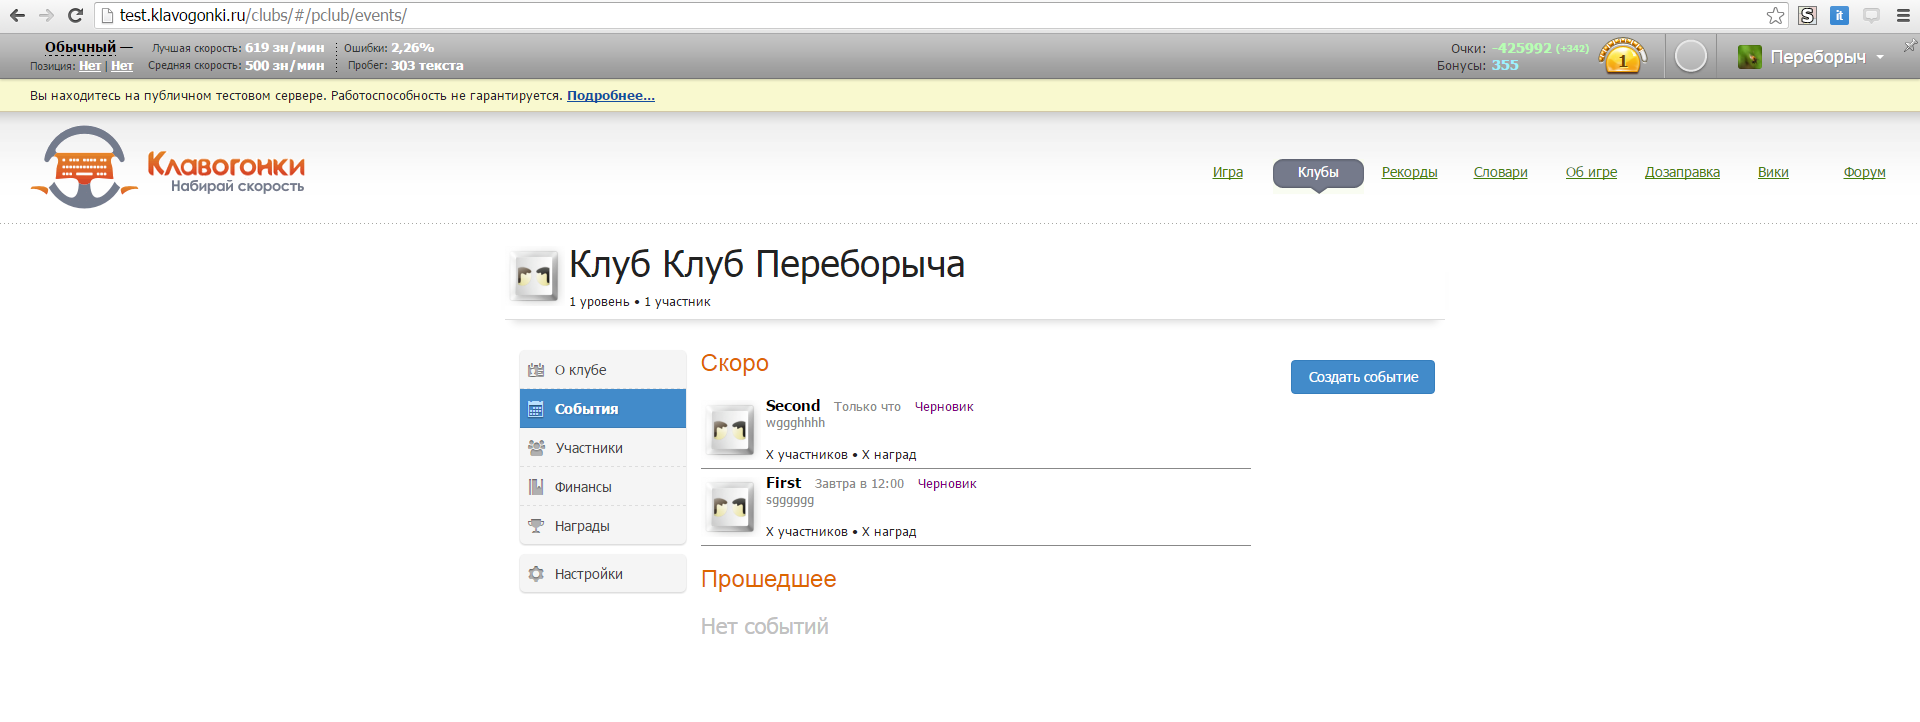Go back using the browser back arrow

17,15
